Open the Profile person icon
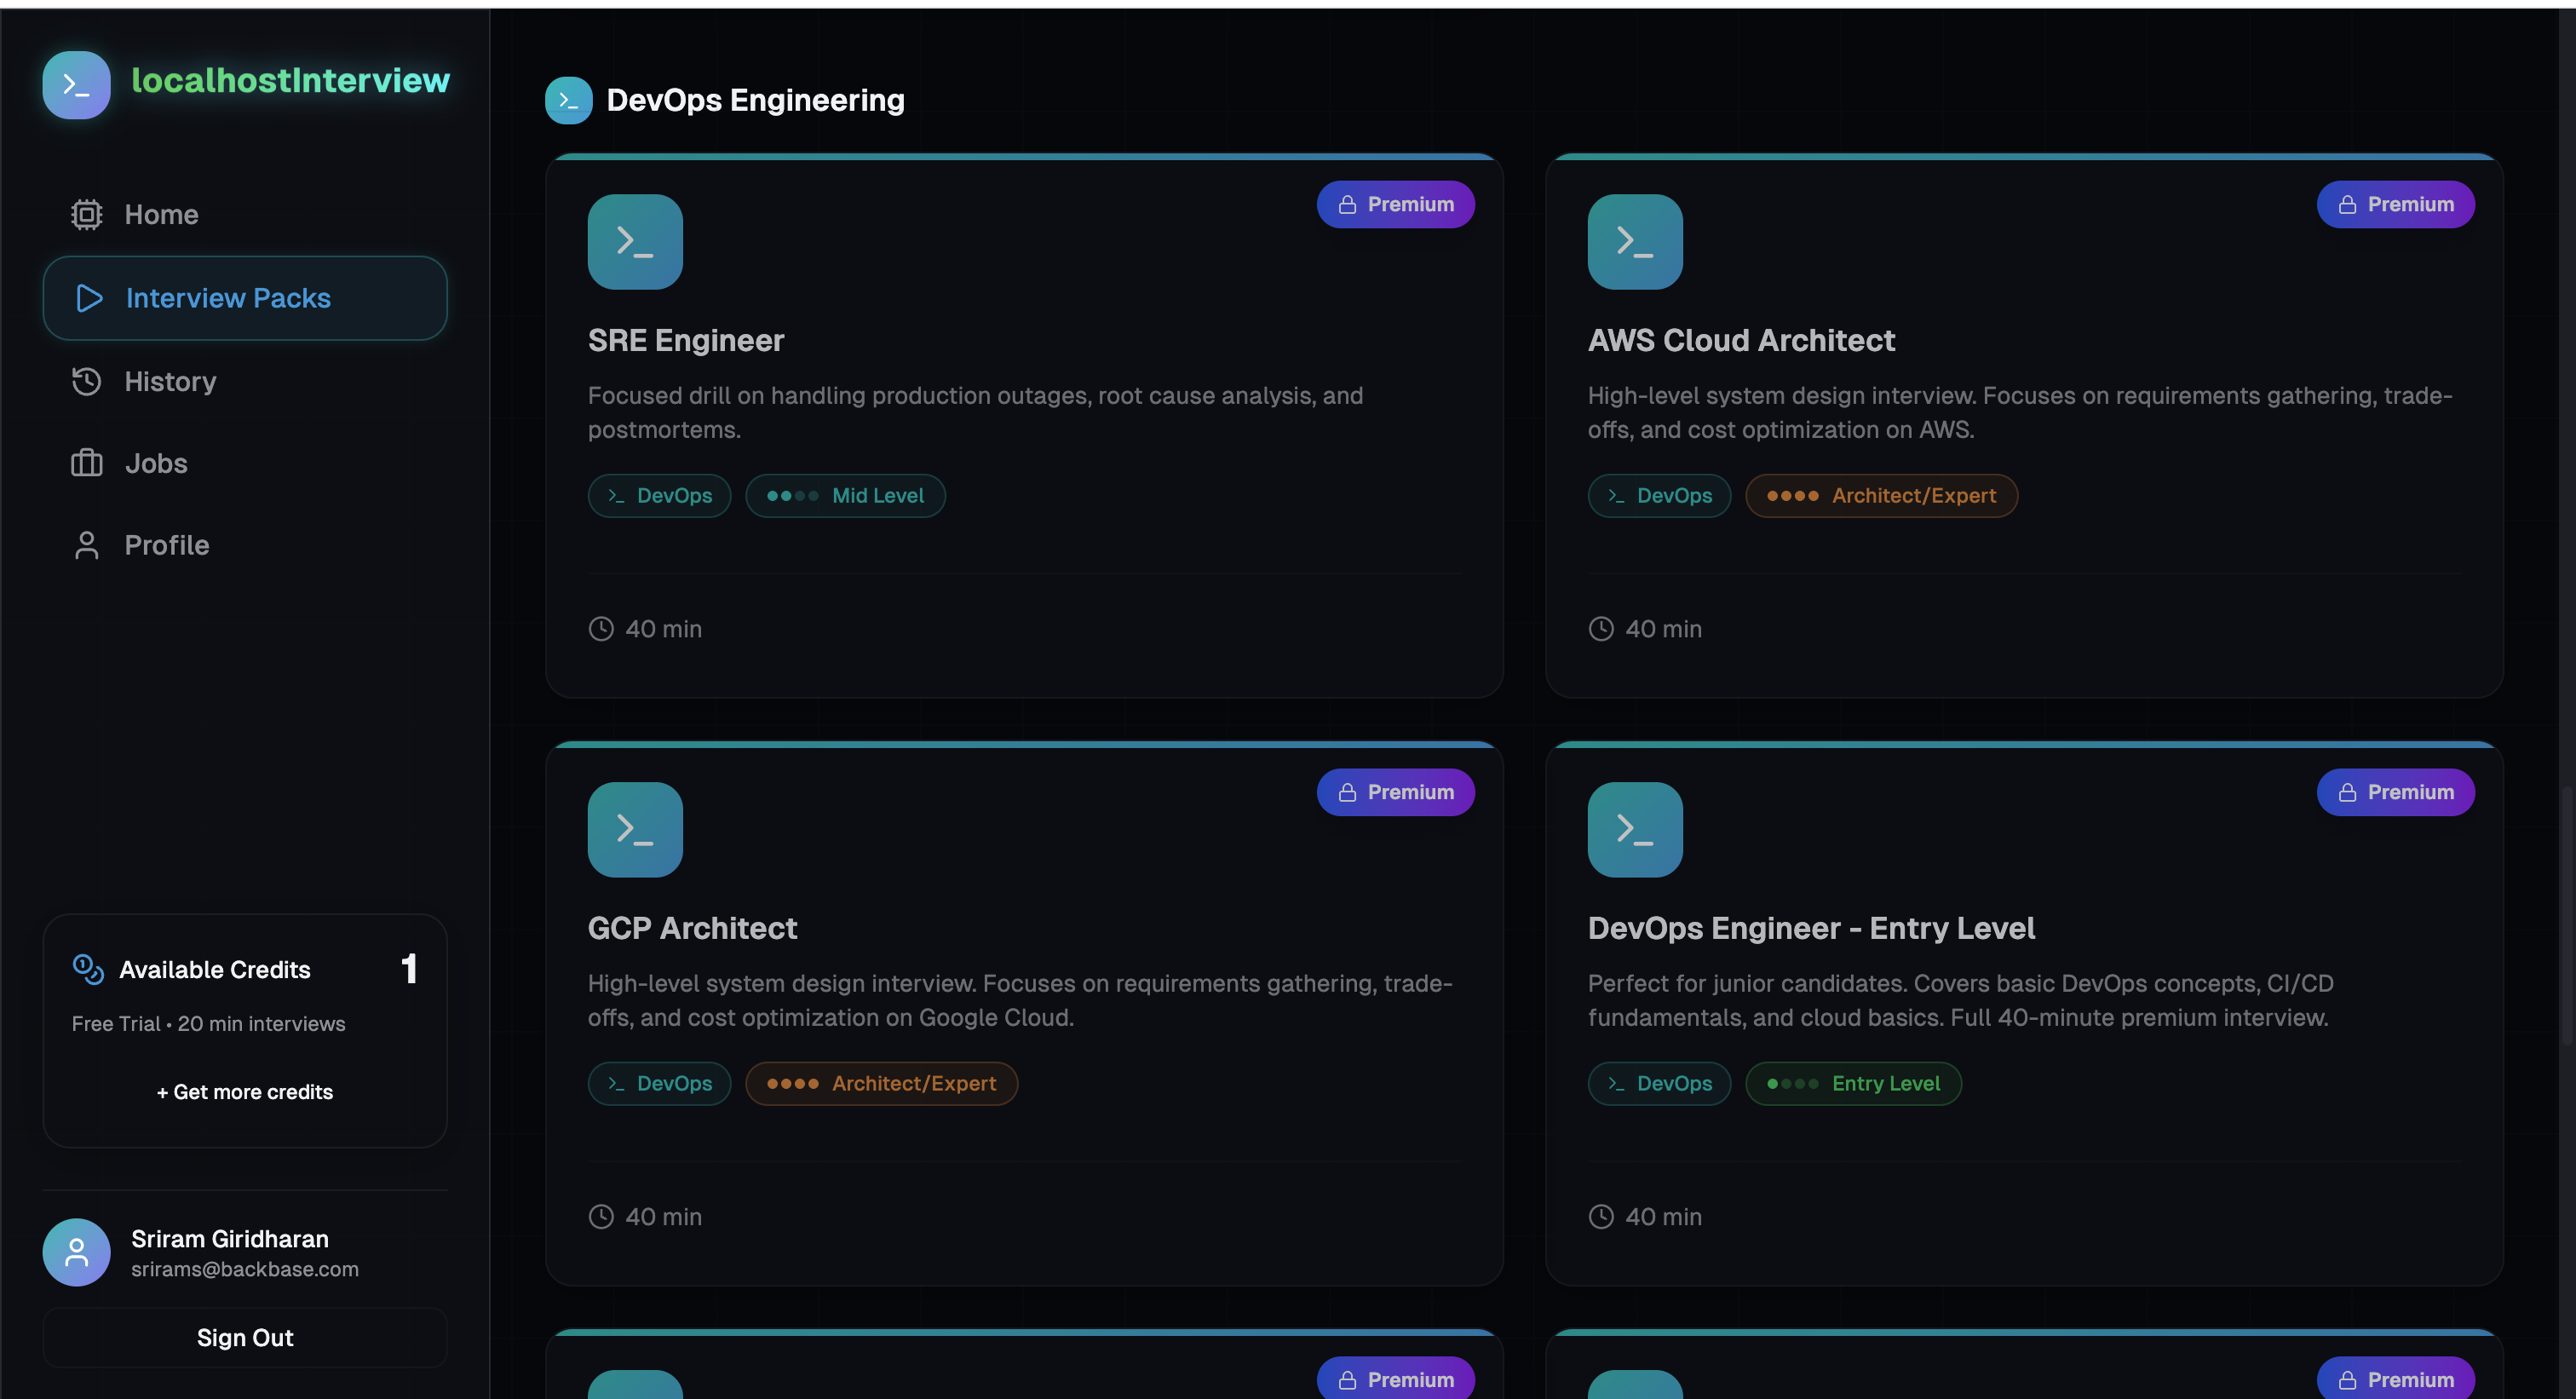This screenshot has width=2576, height=1399. [86, 545]
